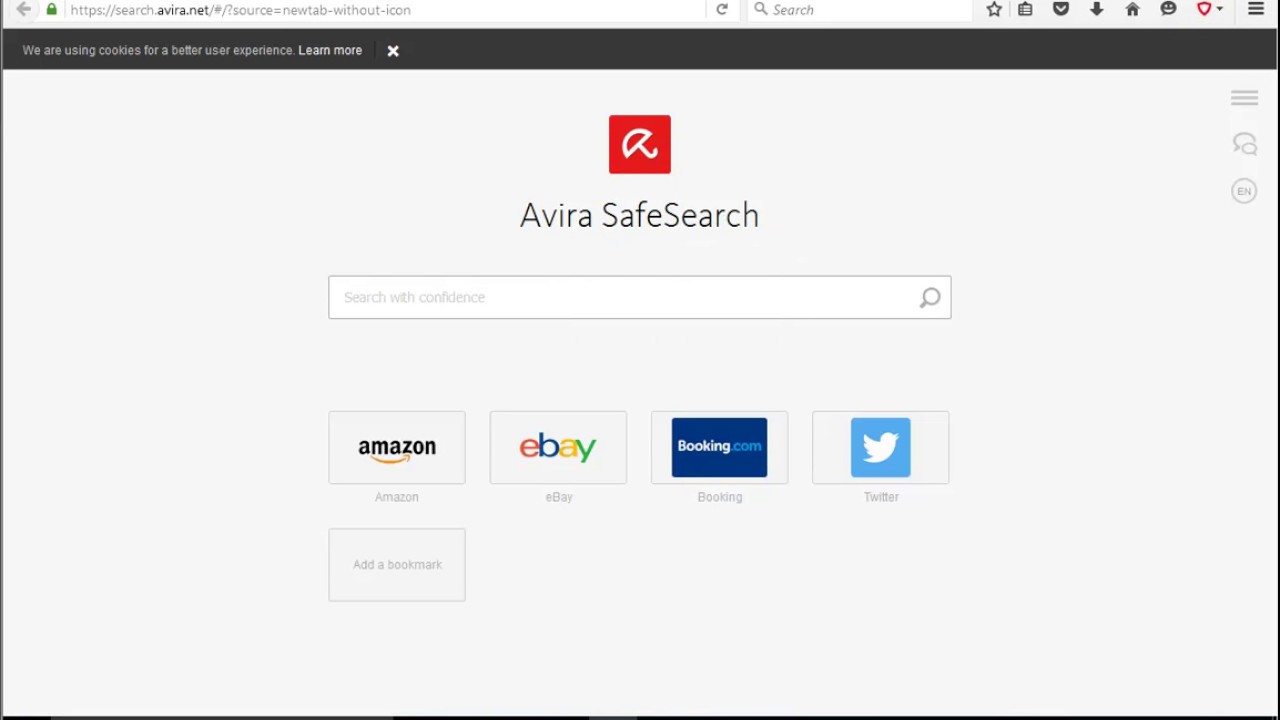The width and height of the screenshot is (1280, 720).
Task: Go to home page icon
Action: pyautogui.click(x=1132, y=9)
